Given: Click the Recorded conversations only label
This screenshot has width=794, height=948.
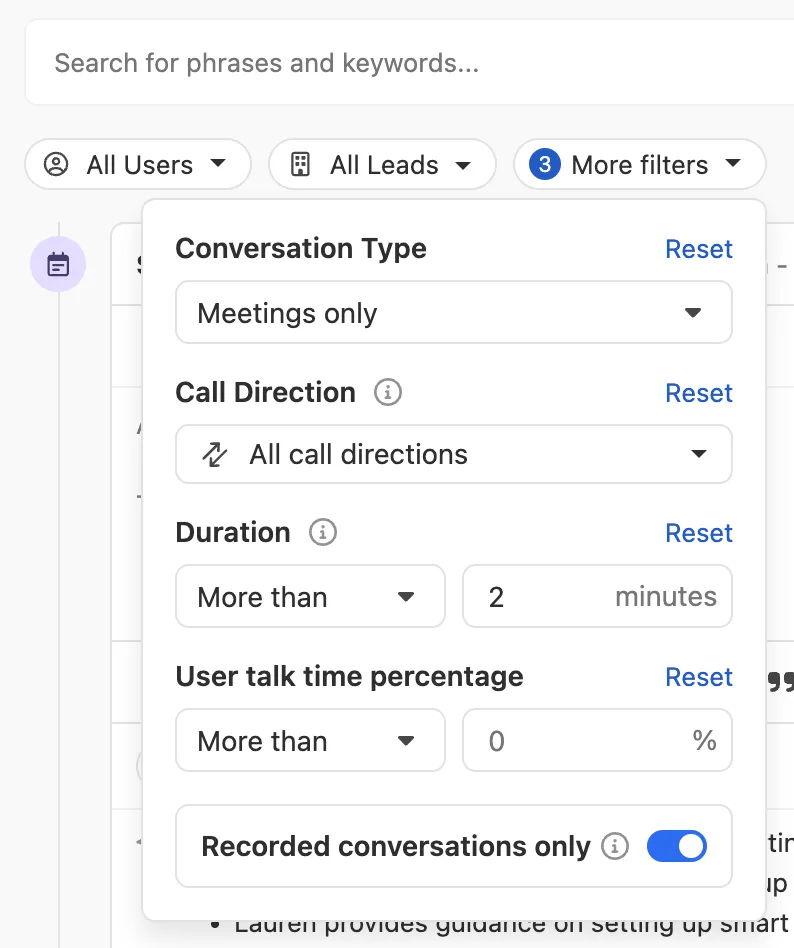Looking at the screenshot, I should pyautogui.click(x=395, y=846).
